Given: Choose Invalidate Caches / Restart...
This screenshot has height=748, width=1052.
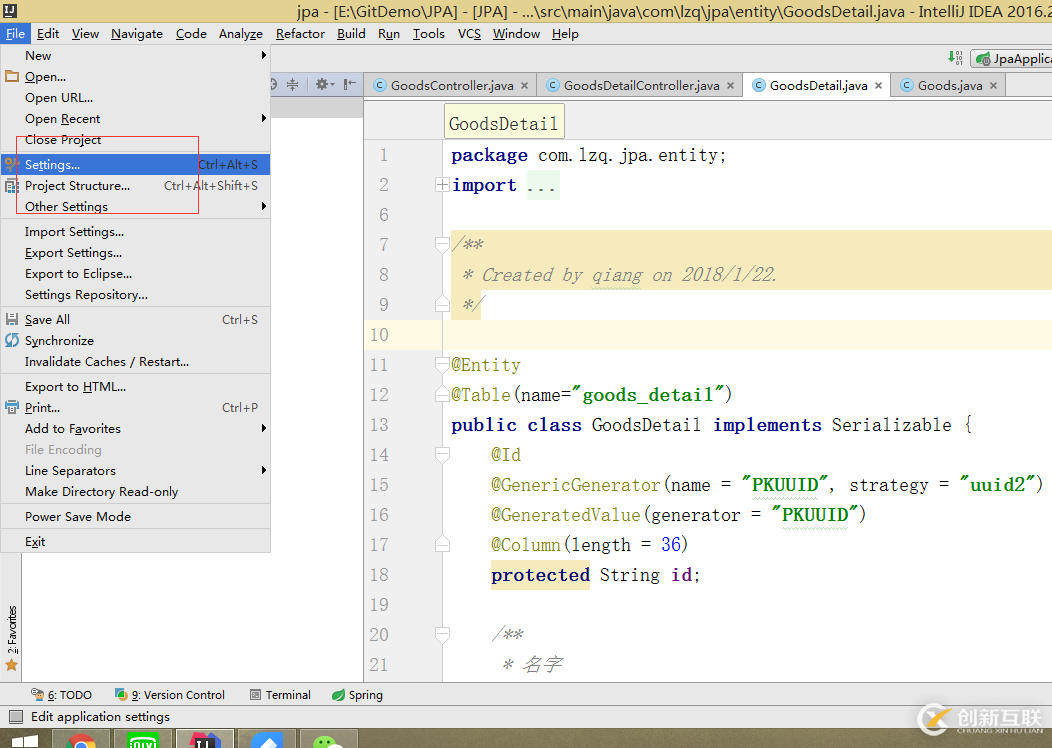Looking at the screenshot, I should click(x=136, y=362).
